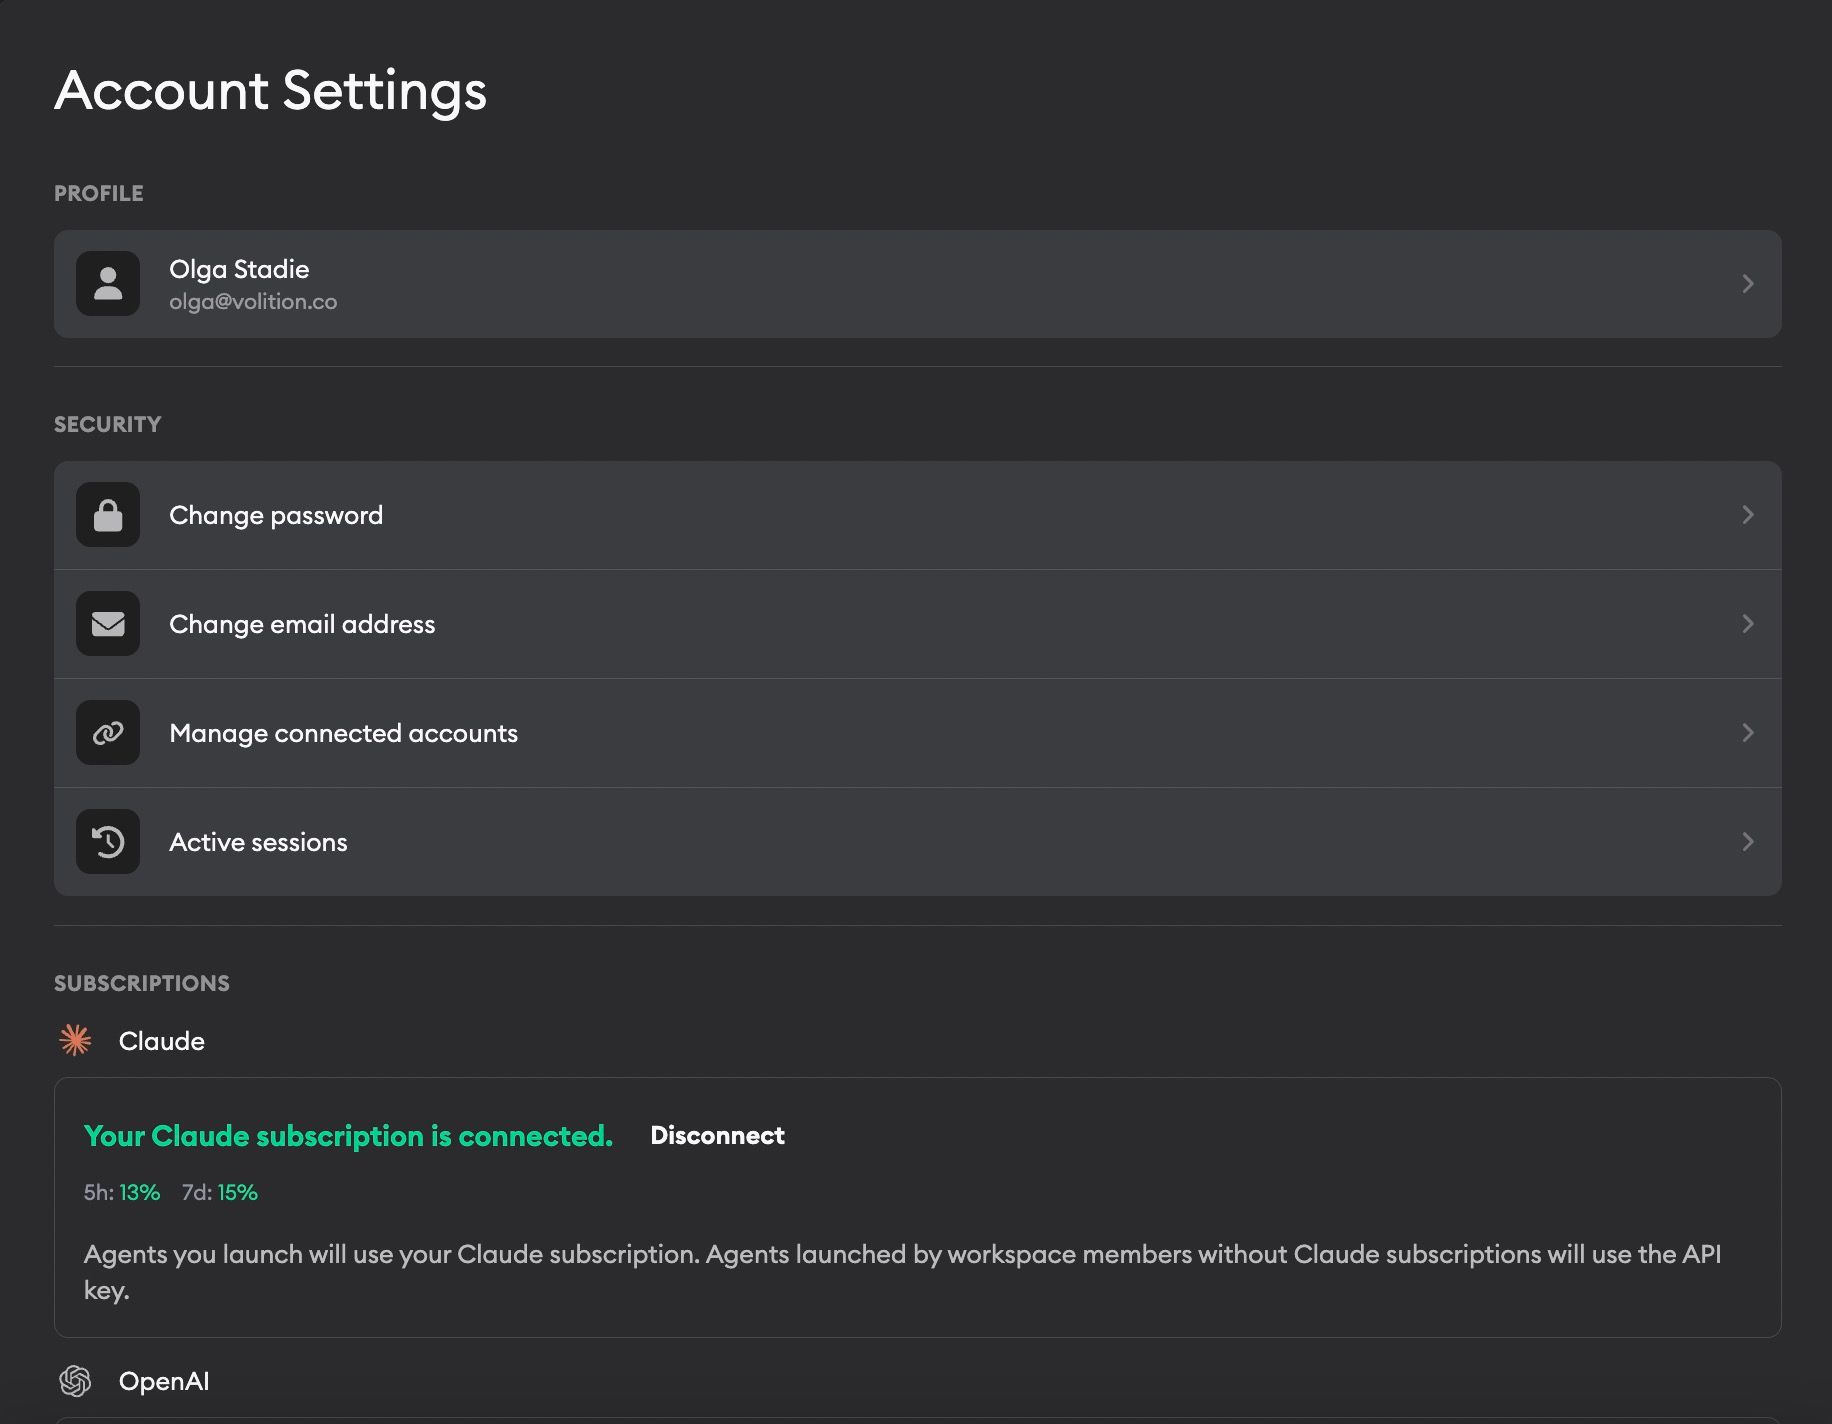Click the link icon for connected accounts
The height and width of the screenshot is (1424, 1832).
(x=107, y=732)
